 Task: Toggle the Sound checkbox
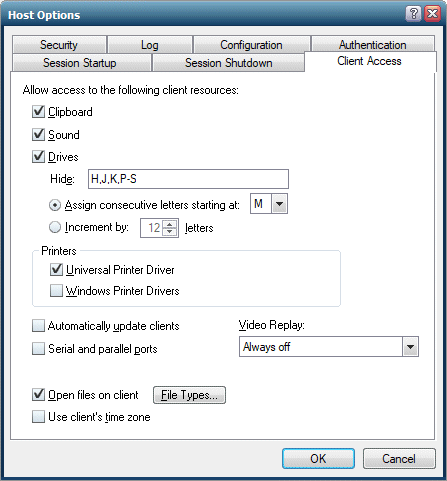click(x=38, y=135)
